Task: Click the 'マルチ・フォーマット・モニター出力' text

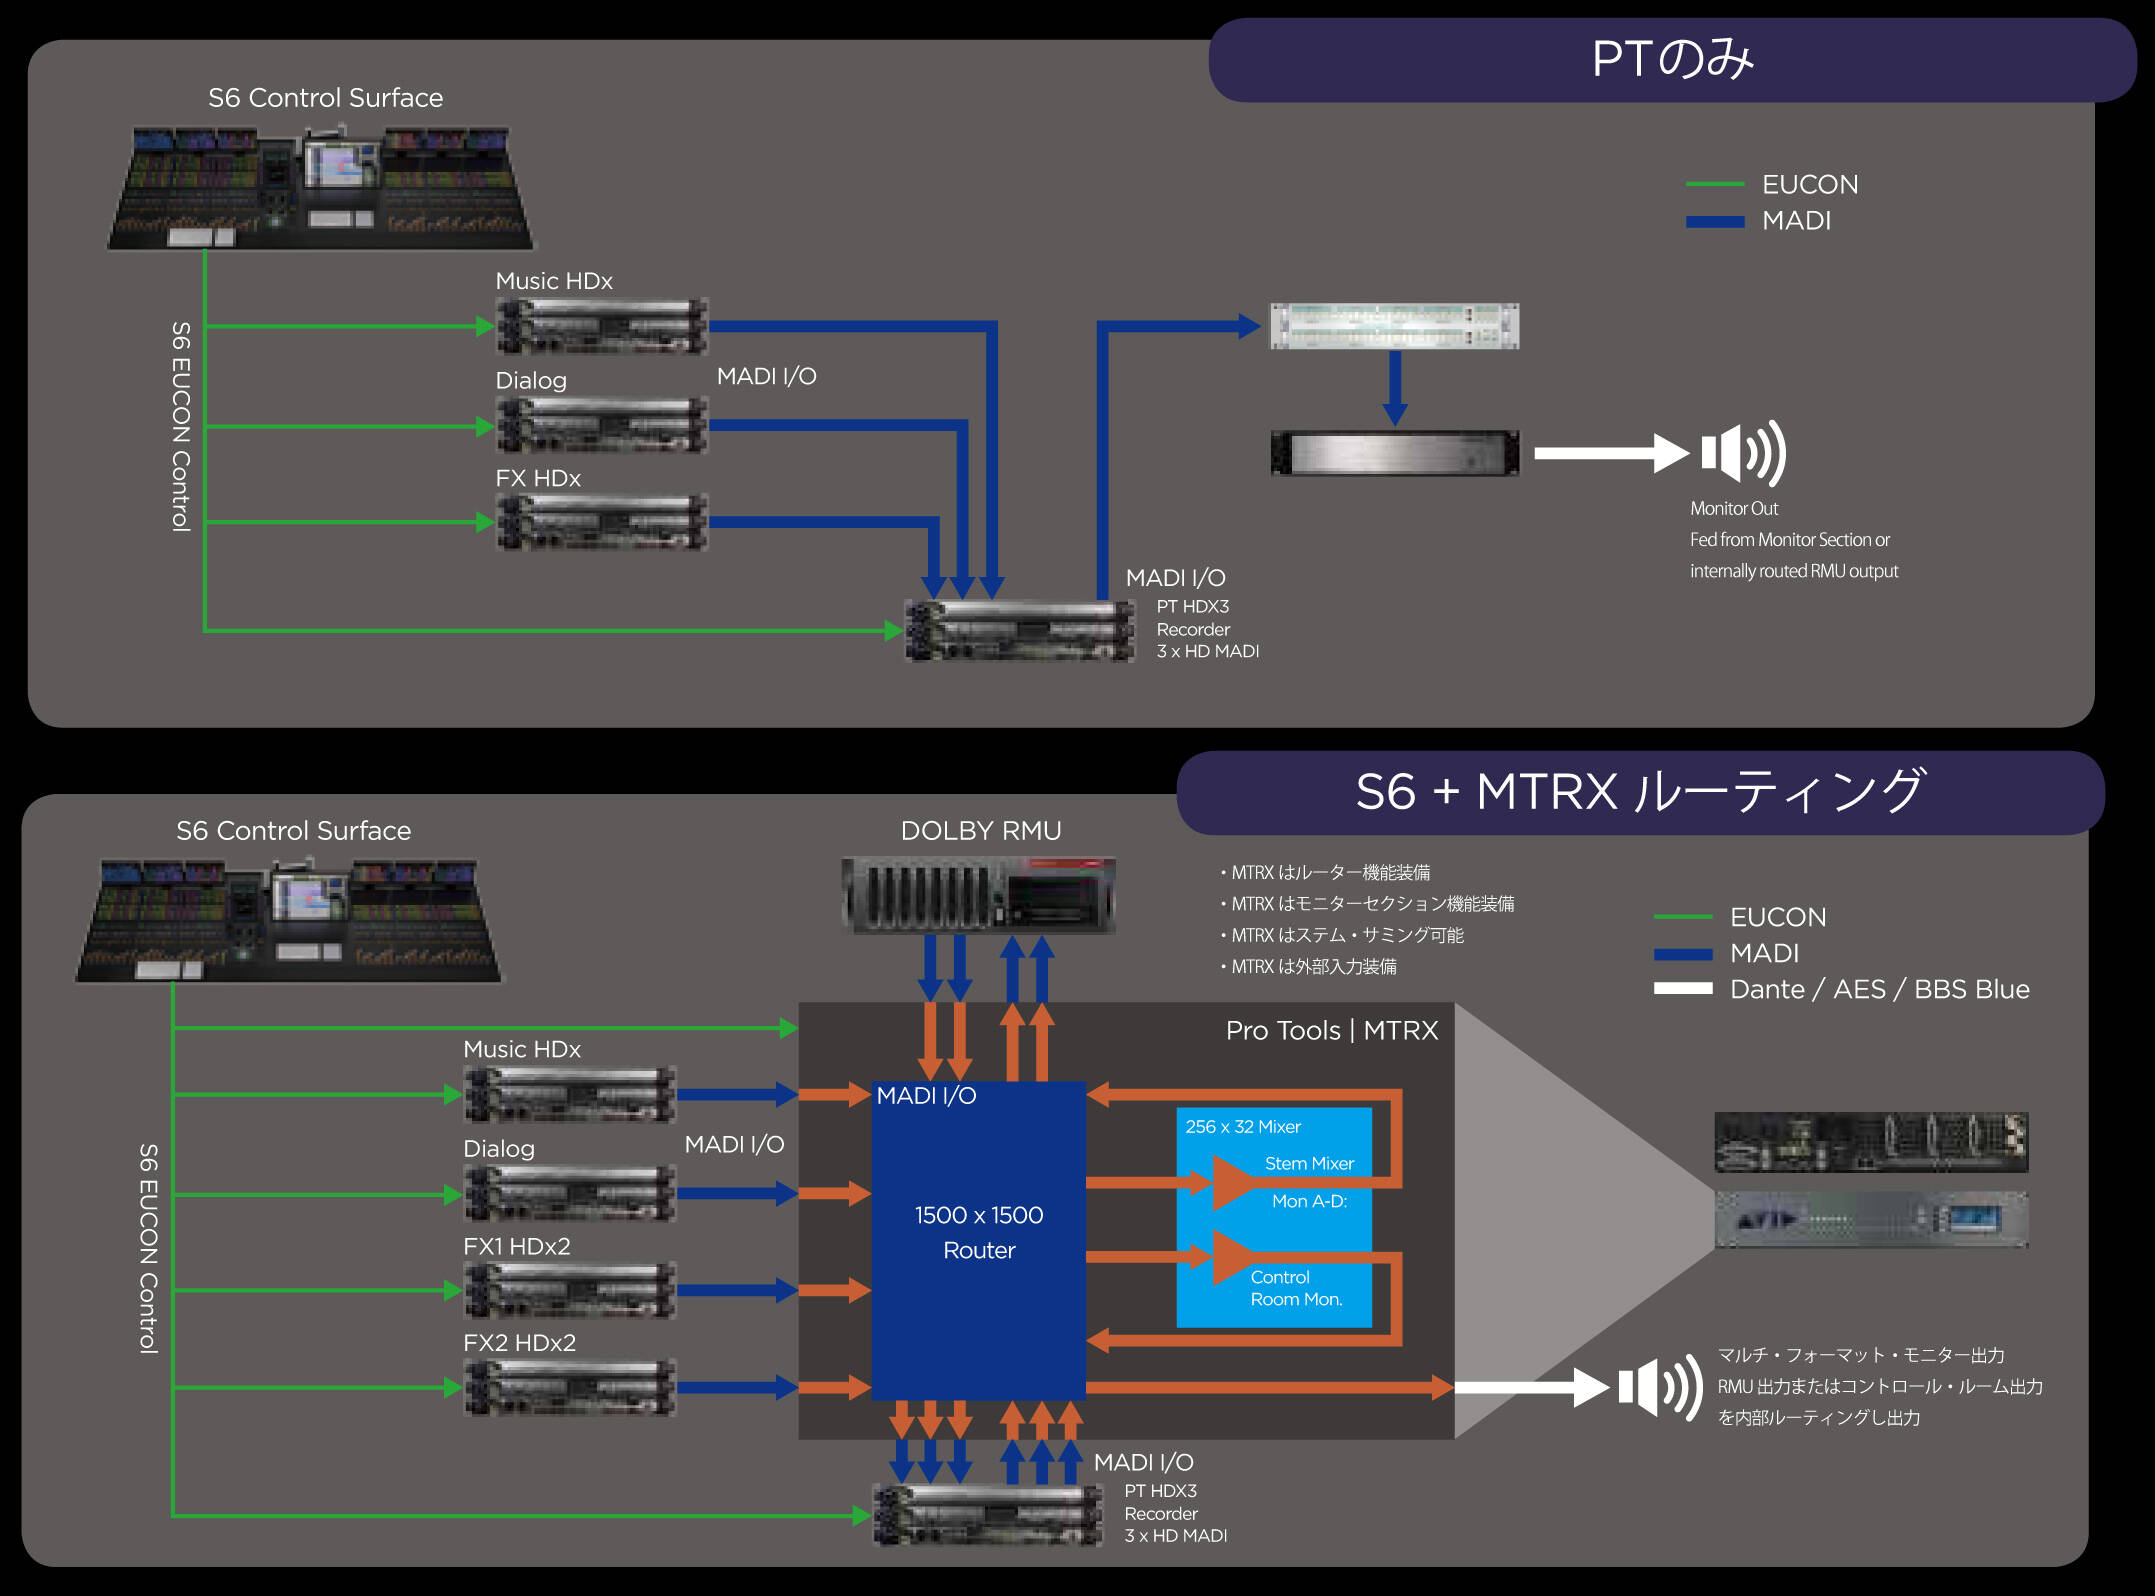Action: point(1861,1355)
